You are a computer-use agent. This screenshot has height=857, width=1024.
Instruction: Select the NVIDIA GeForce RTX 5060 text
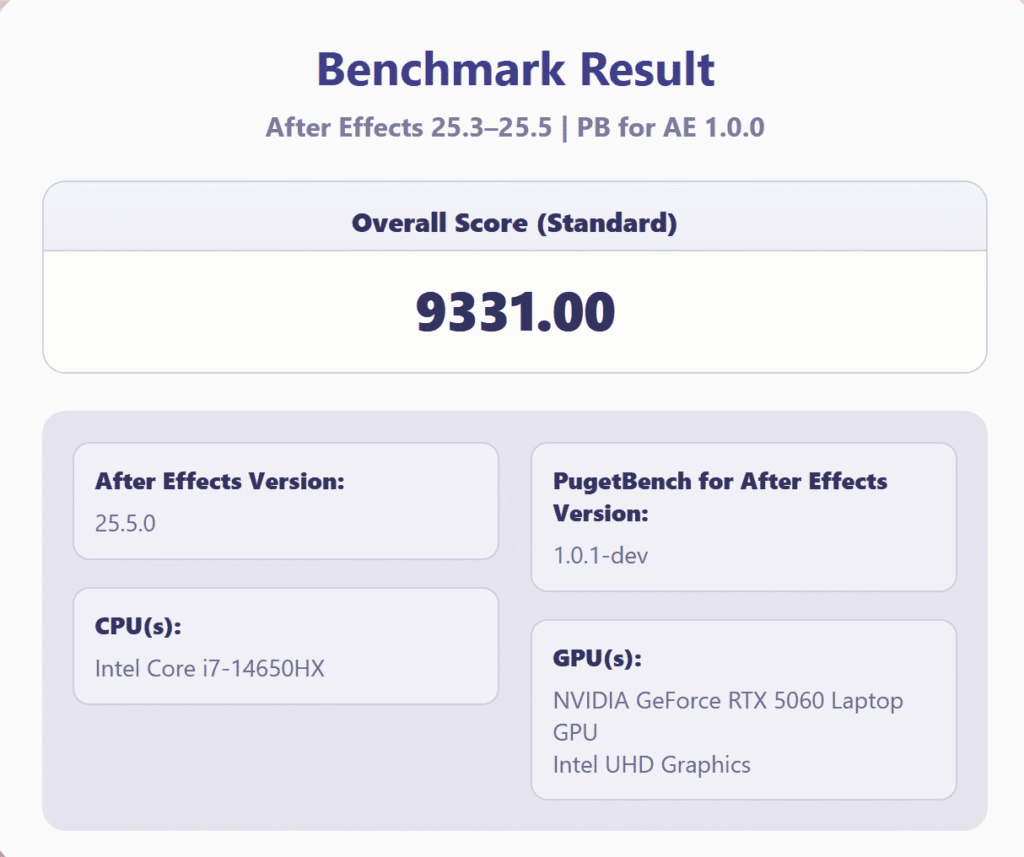click(x=690, y=700)
